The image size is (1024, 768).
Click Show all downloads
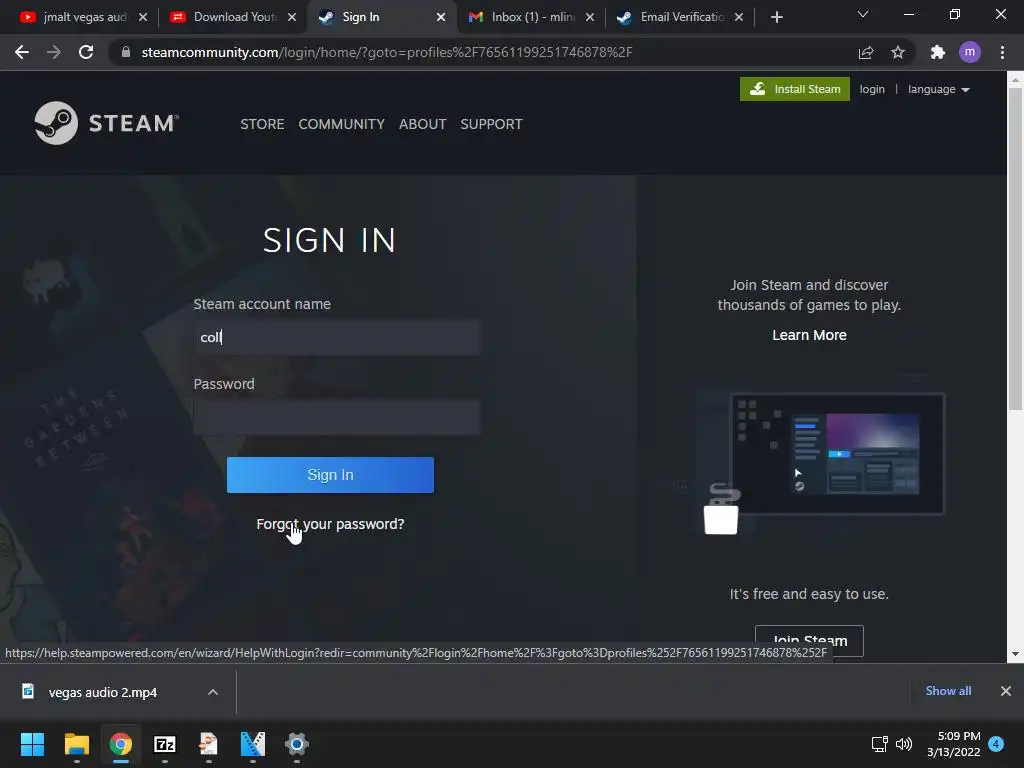[x=948, y=691]
